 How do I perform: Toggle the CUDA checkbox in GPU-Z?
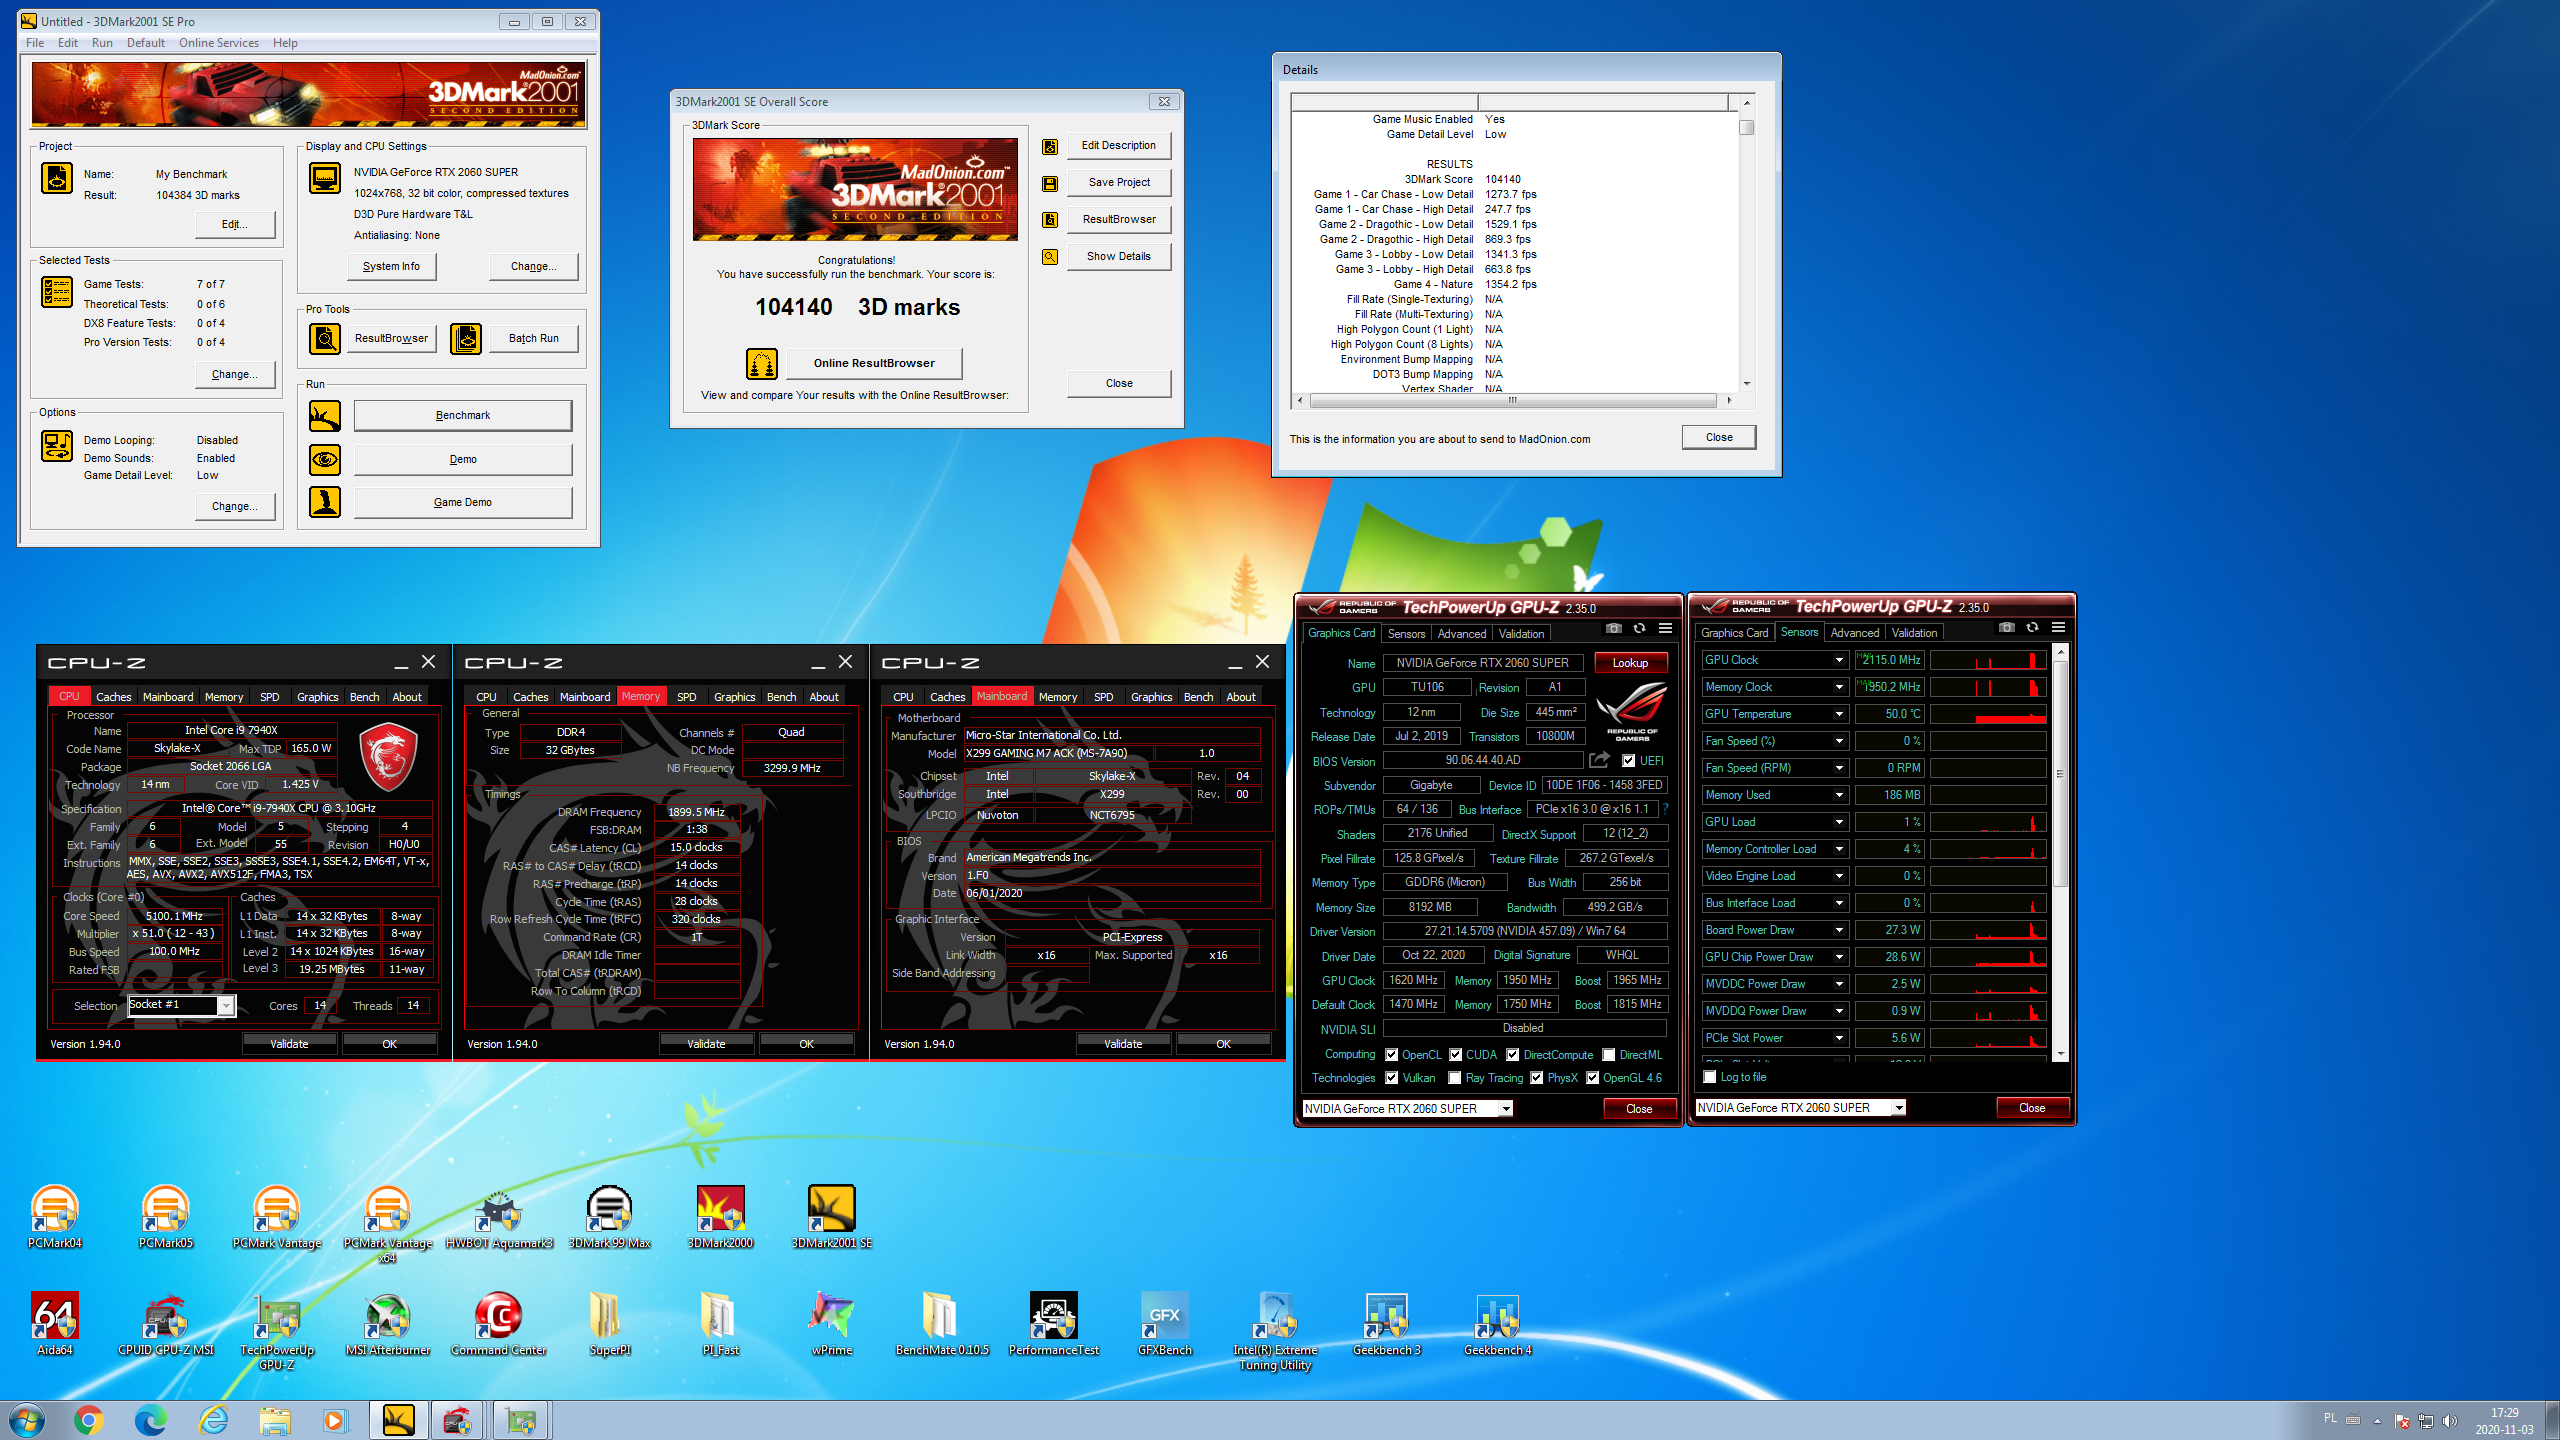(1455, 1055)
